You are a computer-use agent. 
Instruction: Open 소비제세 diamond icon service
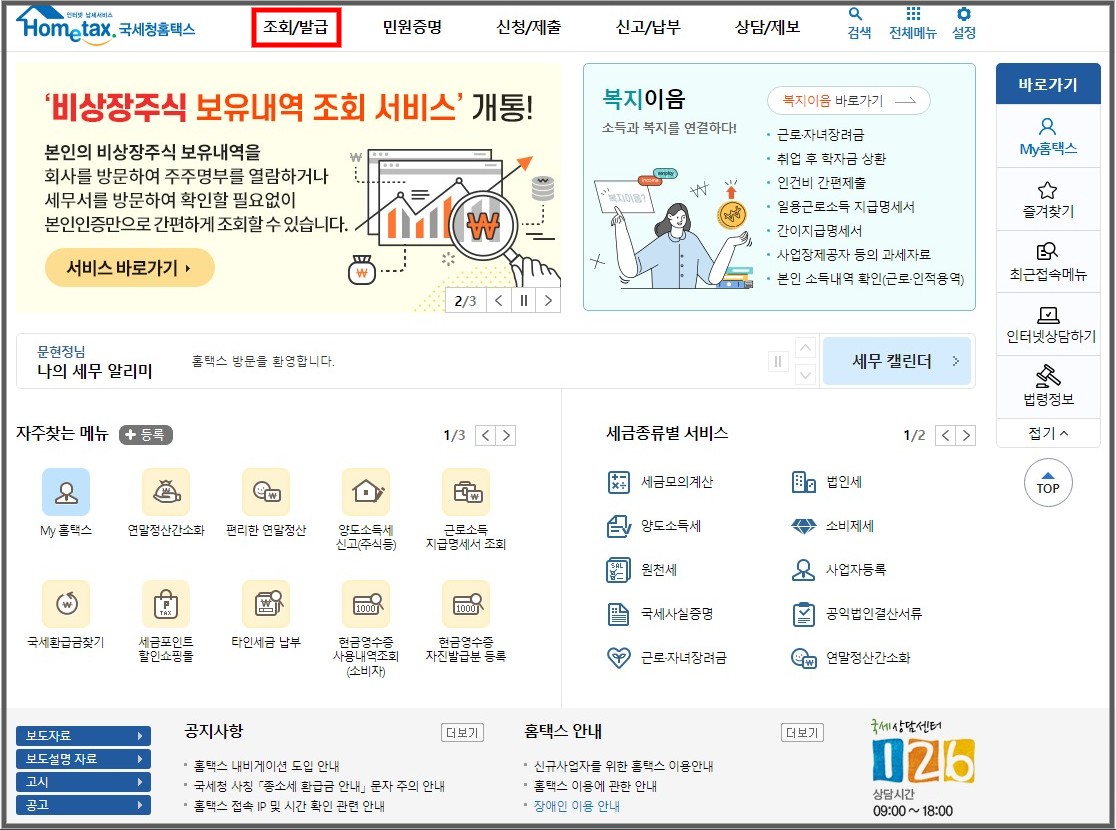coord(833,526)
